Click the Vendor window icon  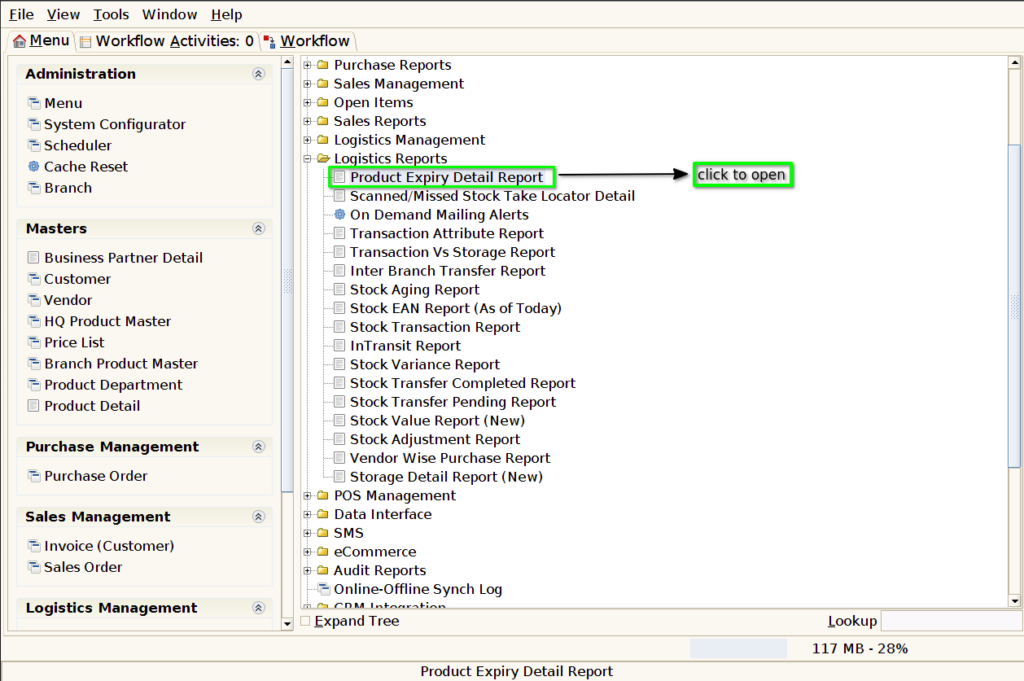[x=34, y=300]
